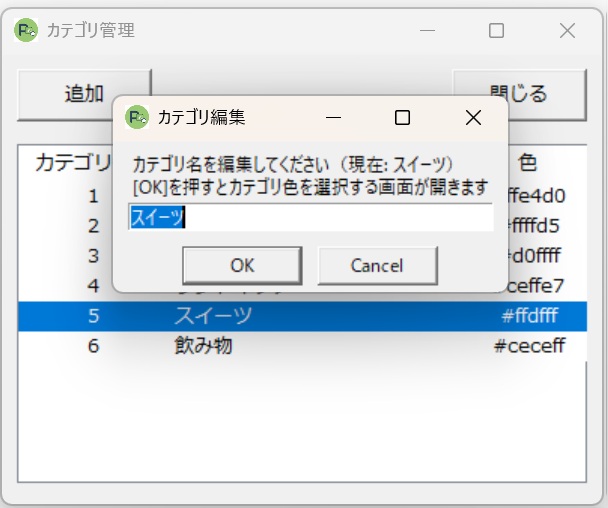The height and width of the screenshot is (508, 608).
Task: Click the カテゴリ管理 window app icon
Action: tap(26, 30)
